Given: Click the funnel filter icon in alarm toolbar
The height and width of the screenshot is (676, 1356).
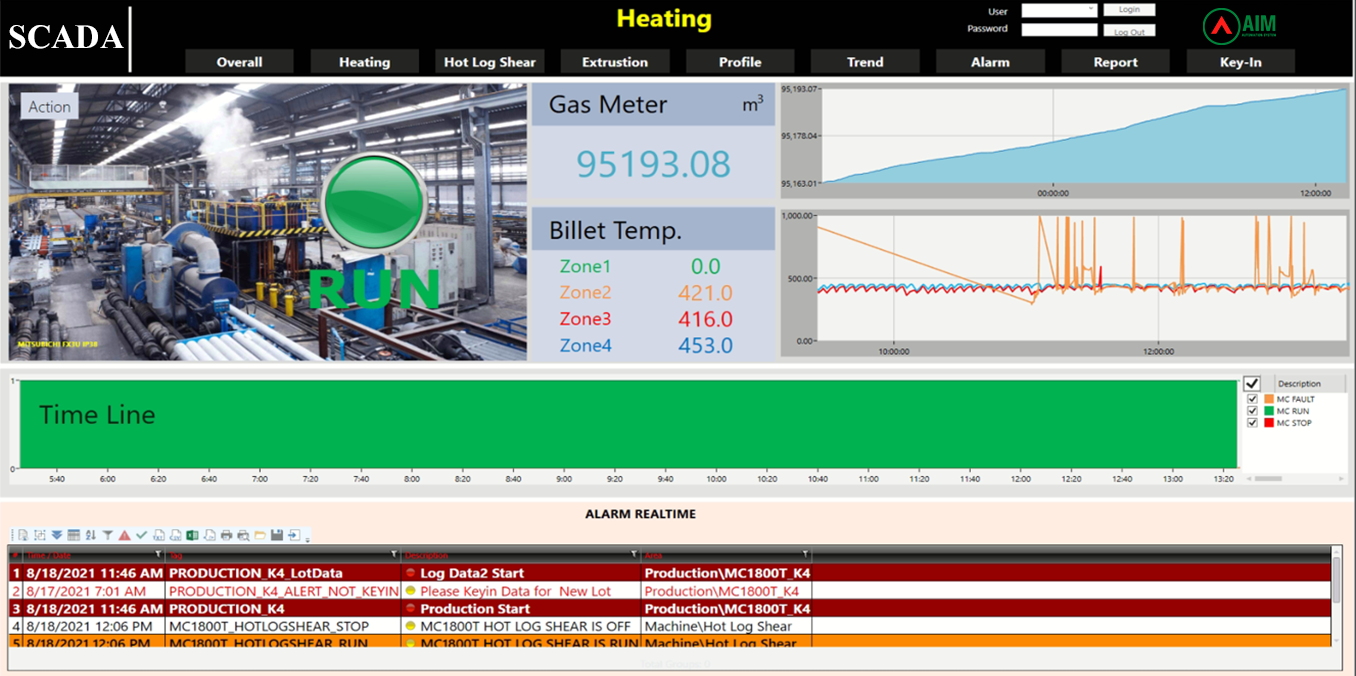Looking at the screenshot, I should click(108, 535).
